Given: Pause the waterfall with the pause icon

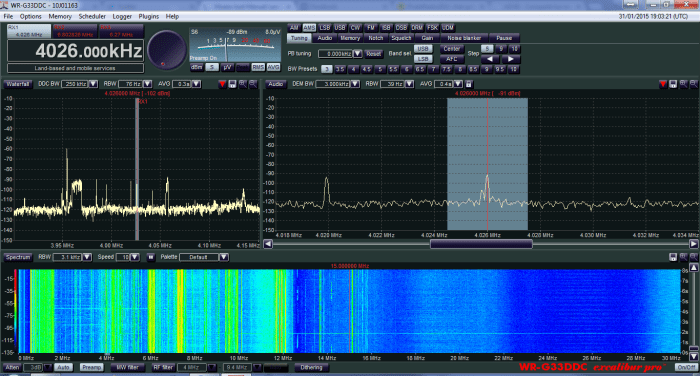Looking at the screenshot, I should pos(151,257).
